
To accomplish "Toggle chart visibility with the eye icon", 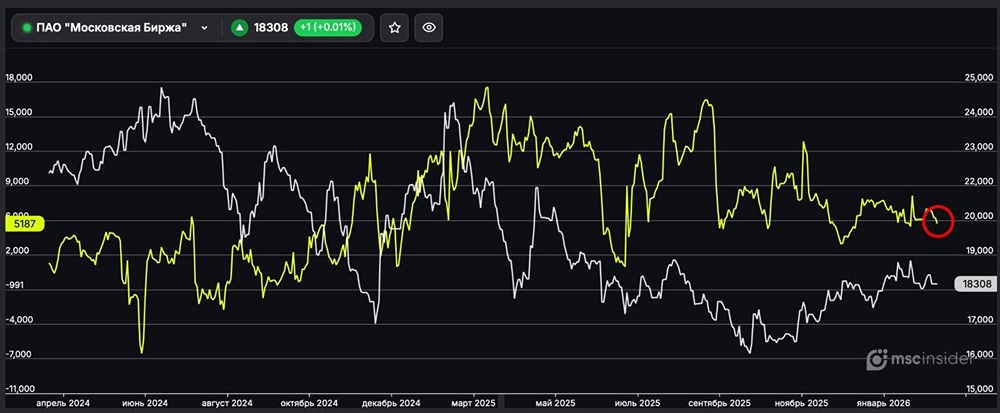I will [429, 28].
